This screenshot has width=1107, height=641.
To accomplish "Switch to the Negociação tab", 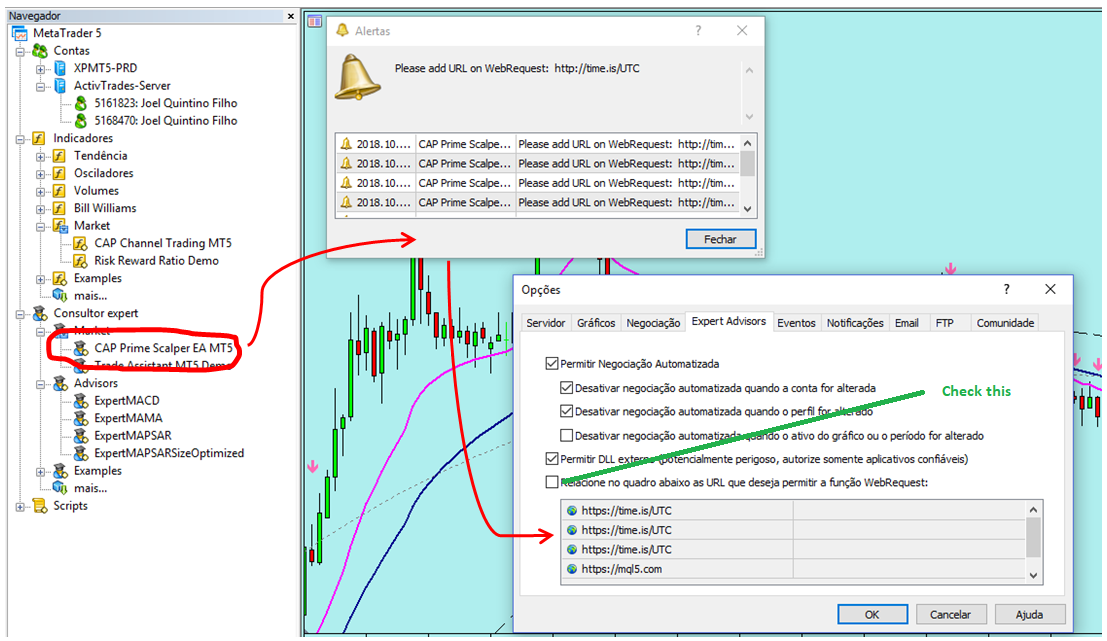I will [653, 323].
